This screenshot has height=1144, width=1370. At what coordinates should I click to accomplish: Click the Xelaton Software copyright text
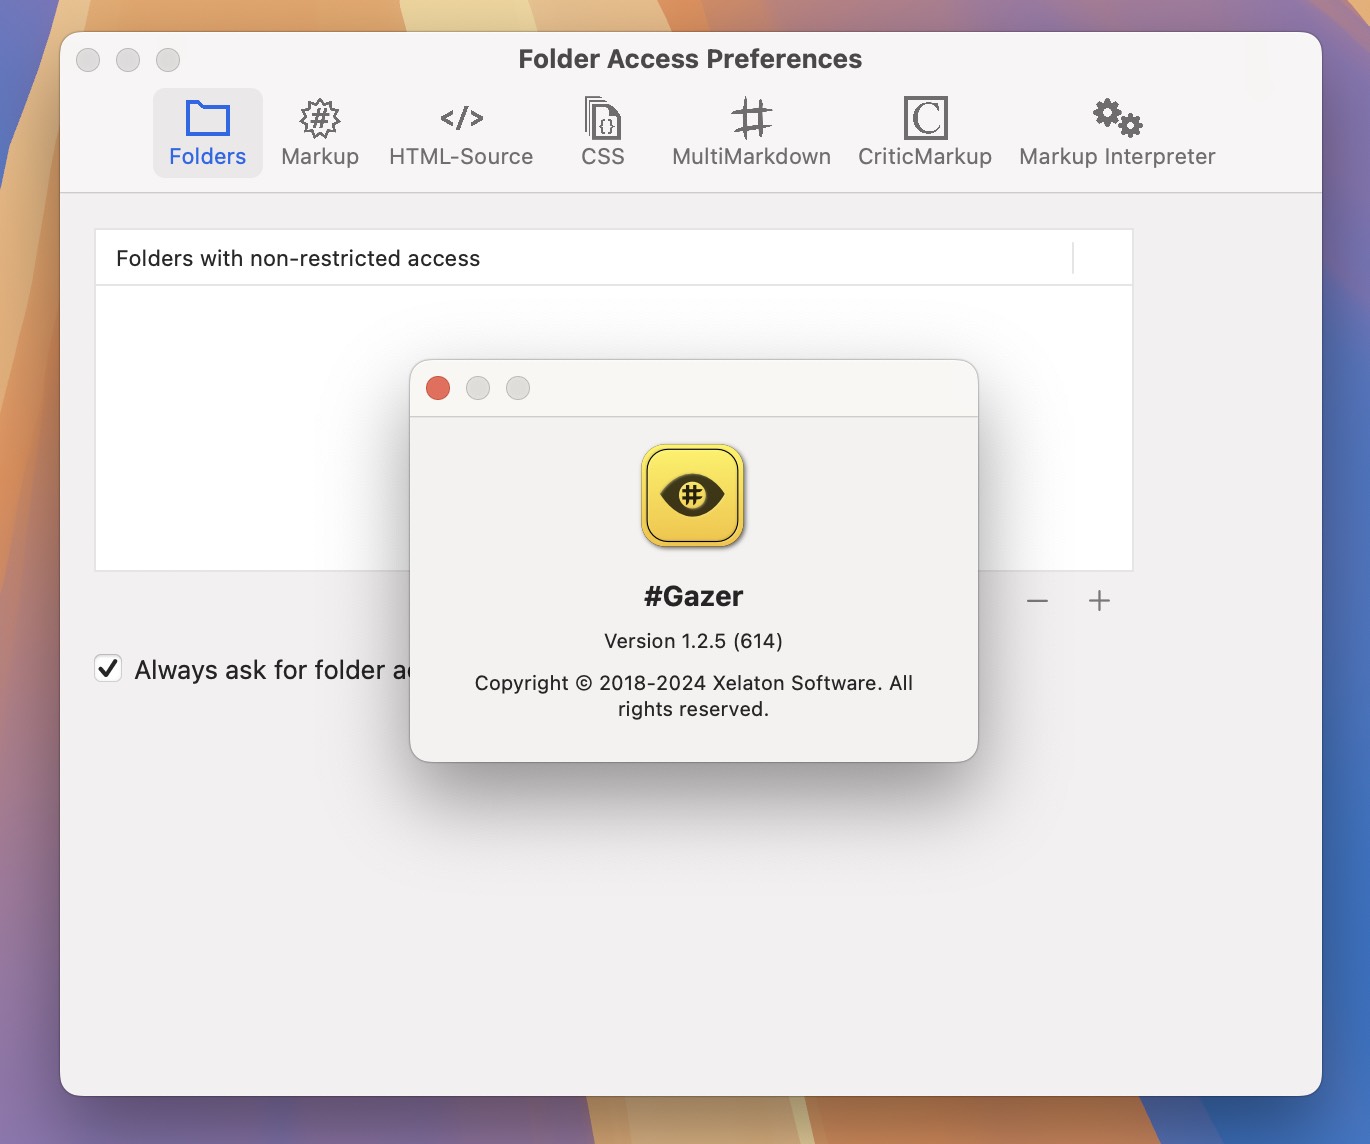point(693,696)
